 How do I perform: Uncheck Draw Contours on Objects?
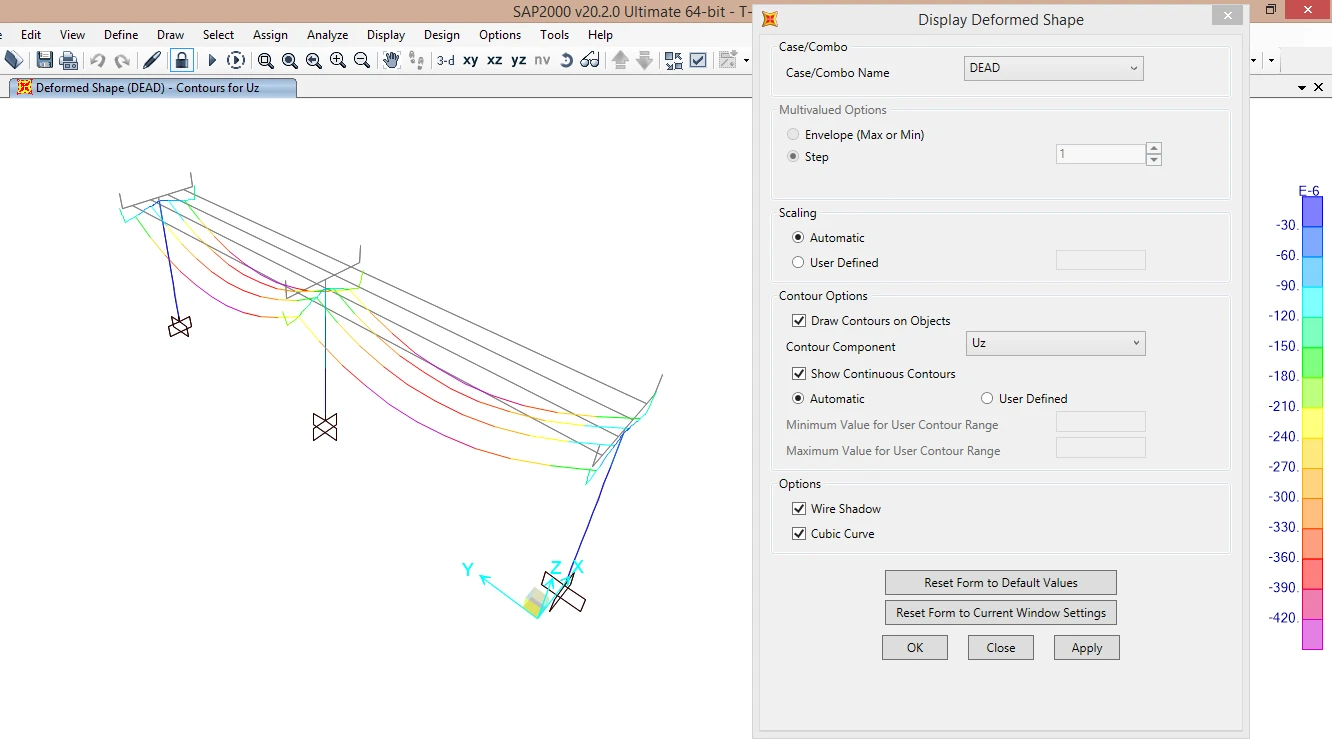point(799,321)
